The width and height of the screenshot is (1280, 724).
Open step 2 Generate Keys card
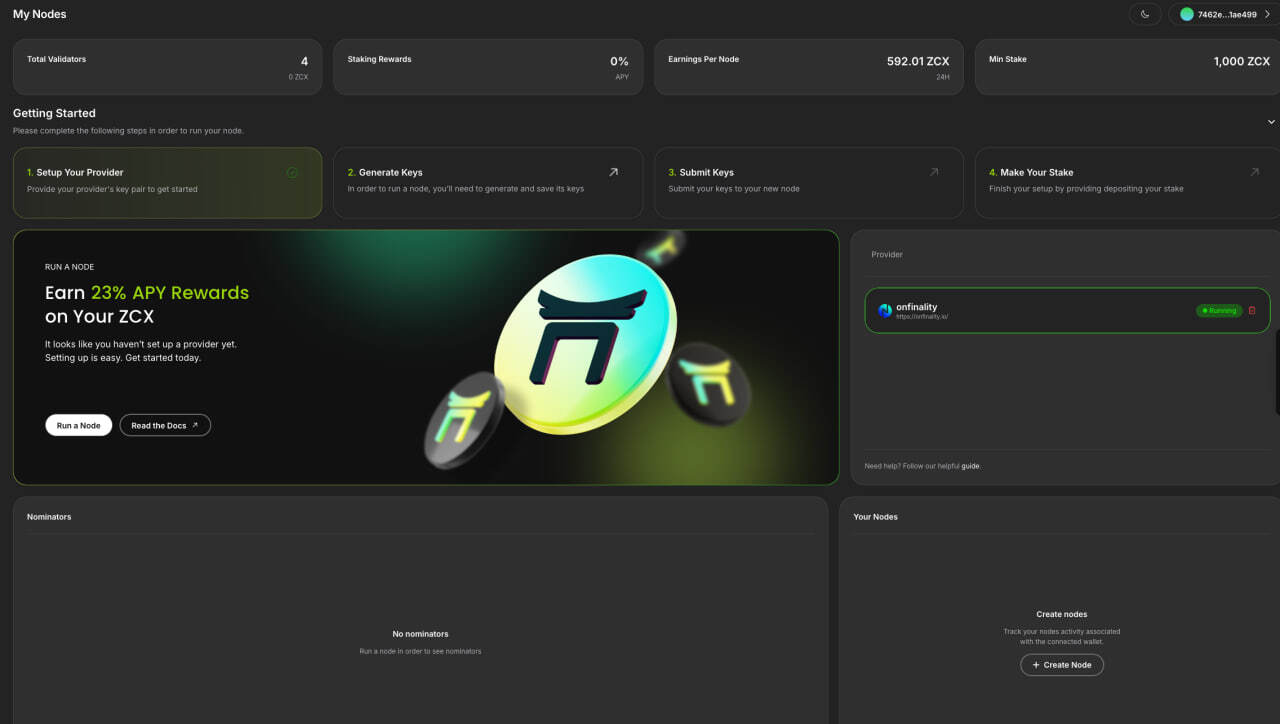tap(488, 182)
